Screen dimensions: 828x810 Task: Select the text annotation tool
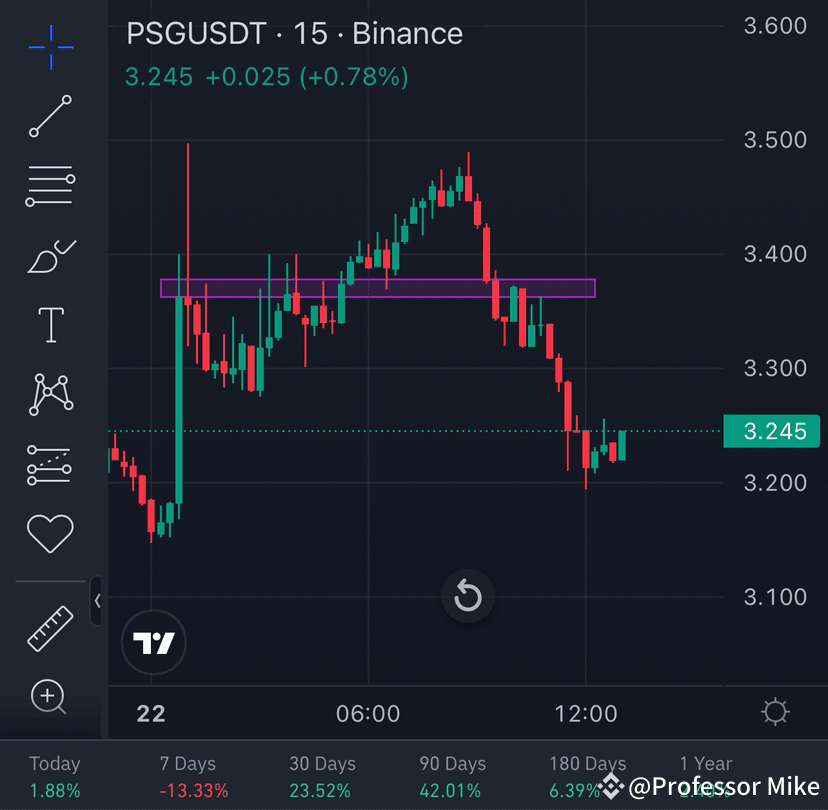pos(50,323)
